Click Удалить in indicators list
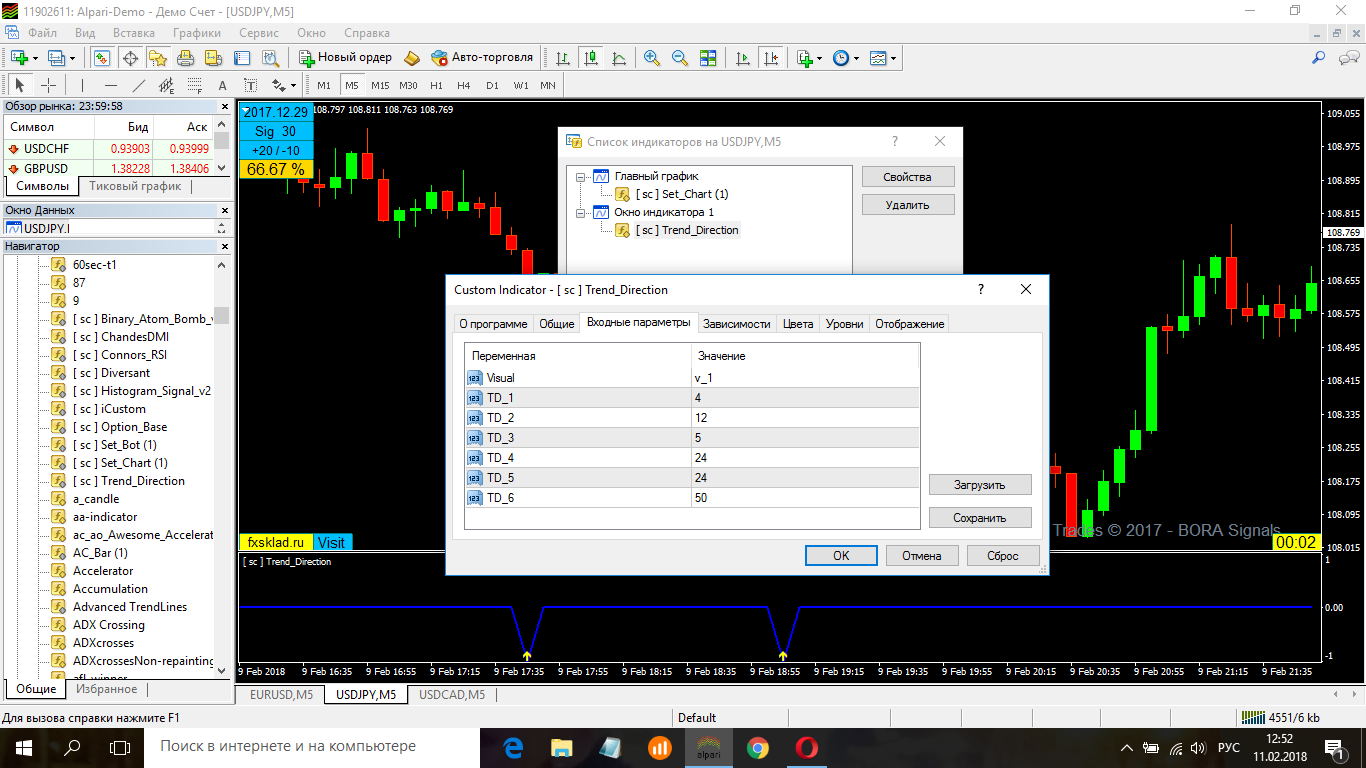This screenshot has height=768, width=1366. (x=908, y=205)
